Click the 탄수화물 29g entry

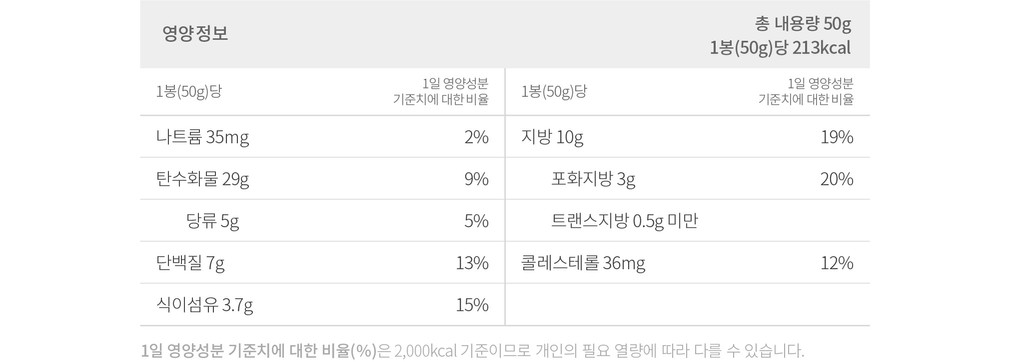pyautogui.click(x=322, y=179)
